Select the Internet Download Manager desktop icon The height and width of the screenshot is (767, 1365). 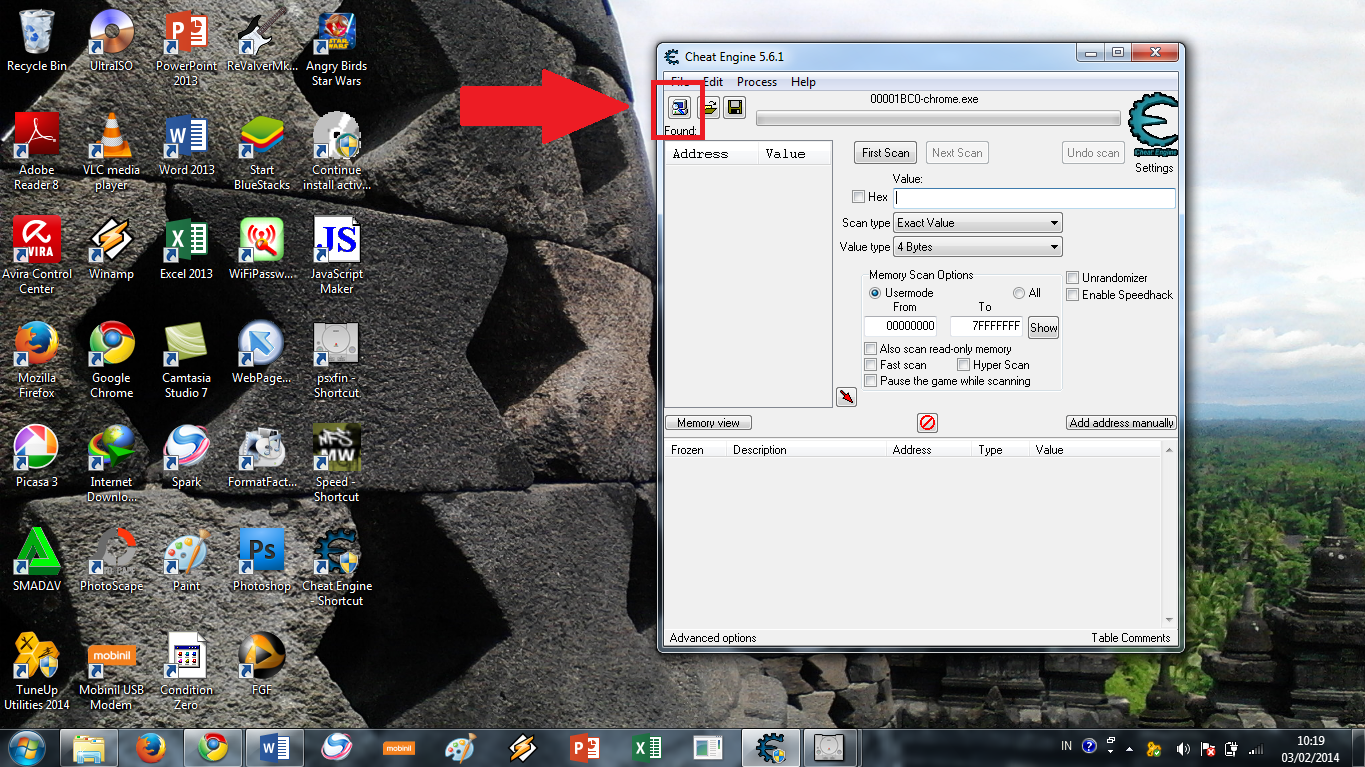(111, 464)
